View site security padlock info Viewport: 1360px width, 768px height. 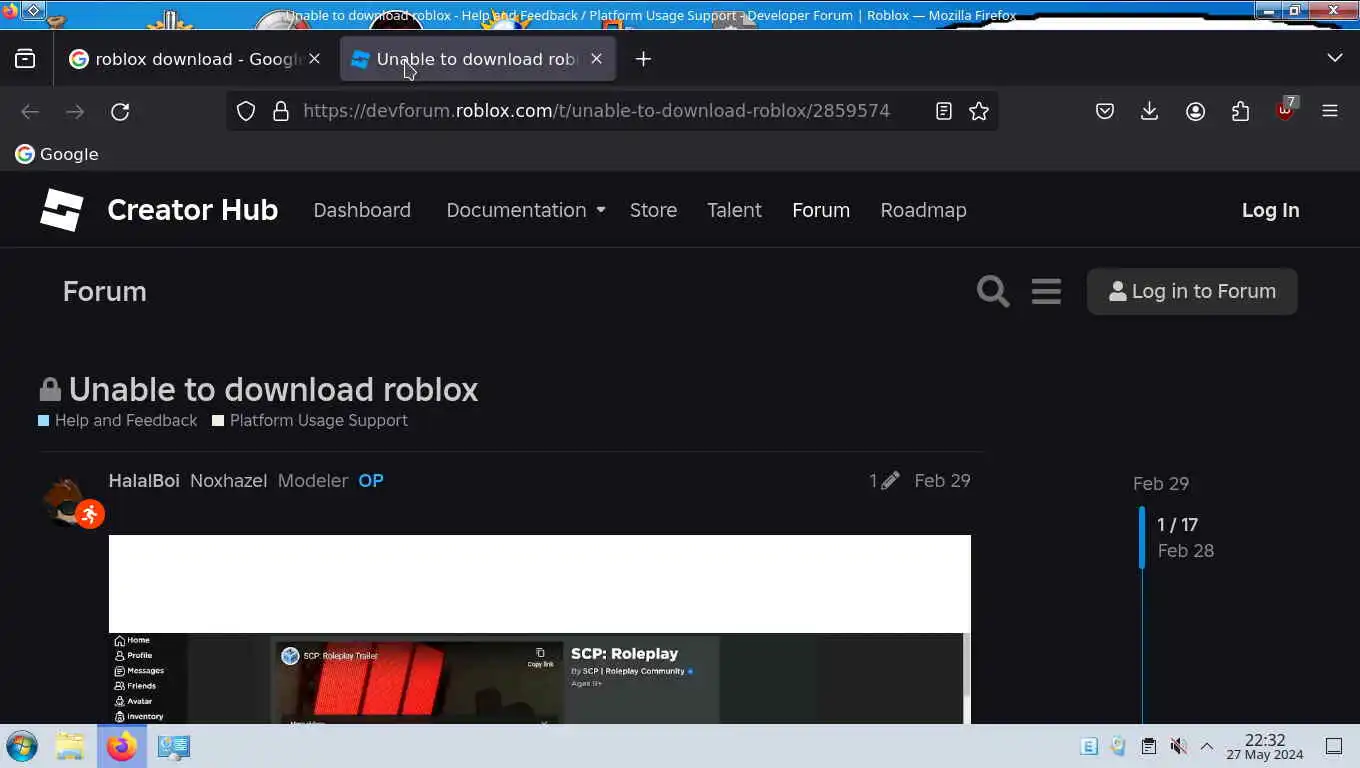click(x=280, y=111)
